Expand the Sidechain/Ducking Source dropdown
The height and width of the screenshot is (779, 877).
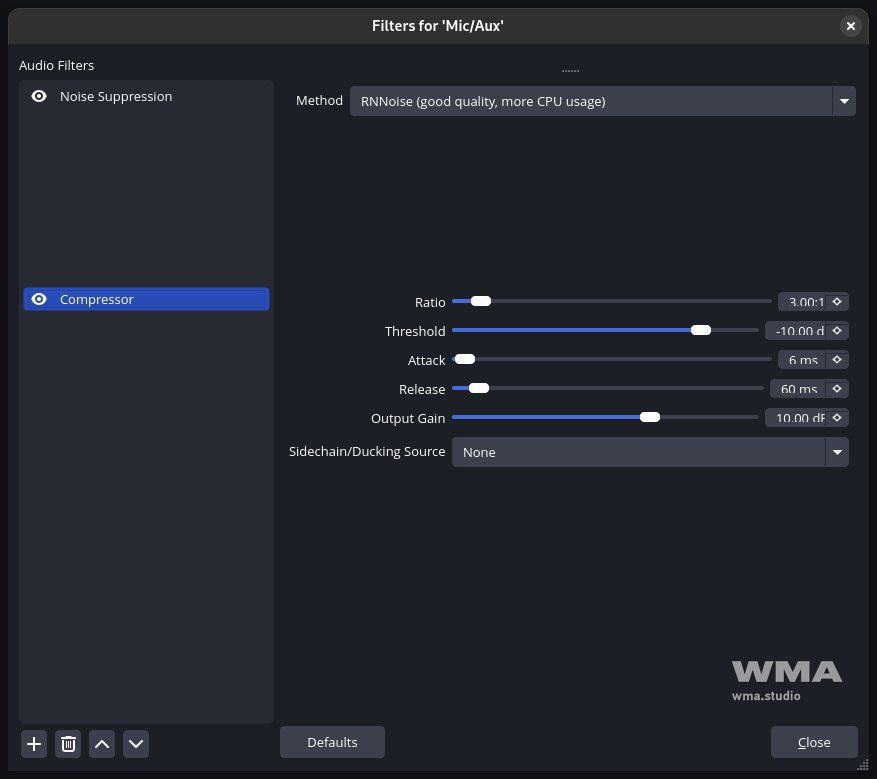pos(650,452)
